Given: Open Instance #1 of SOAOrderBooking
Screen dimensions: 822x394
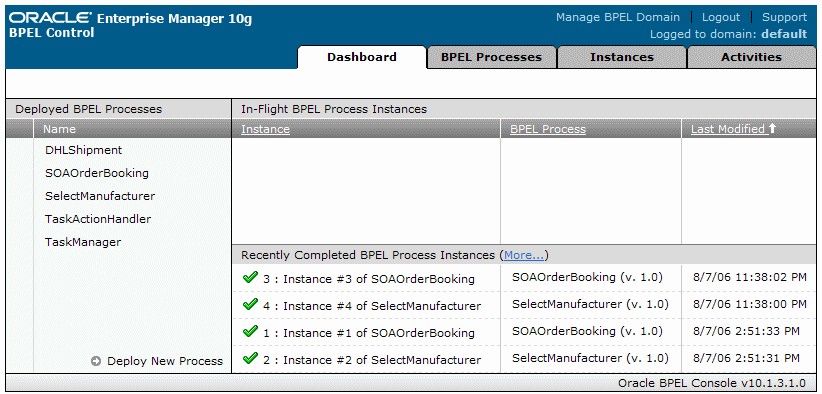Looking at the screenshot, I should pyautogui.click(x=369, y=333).
